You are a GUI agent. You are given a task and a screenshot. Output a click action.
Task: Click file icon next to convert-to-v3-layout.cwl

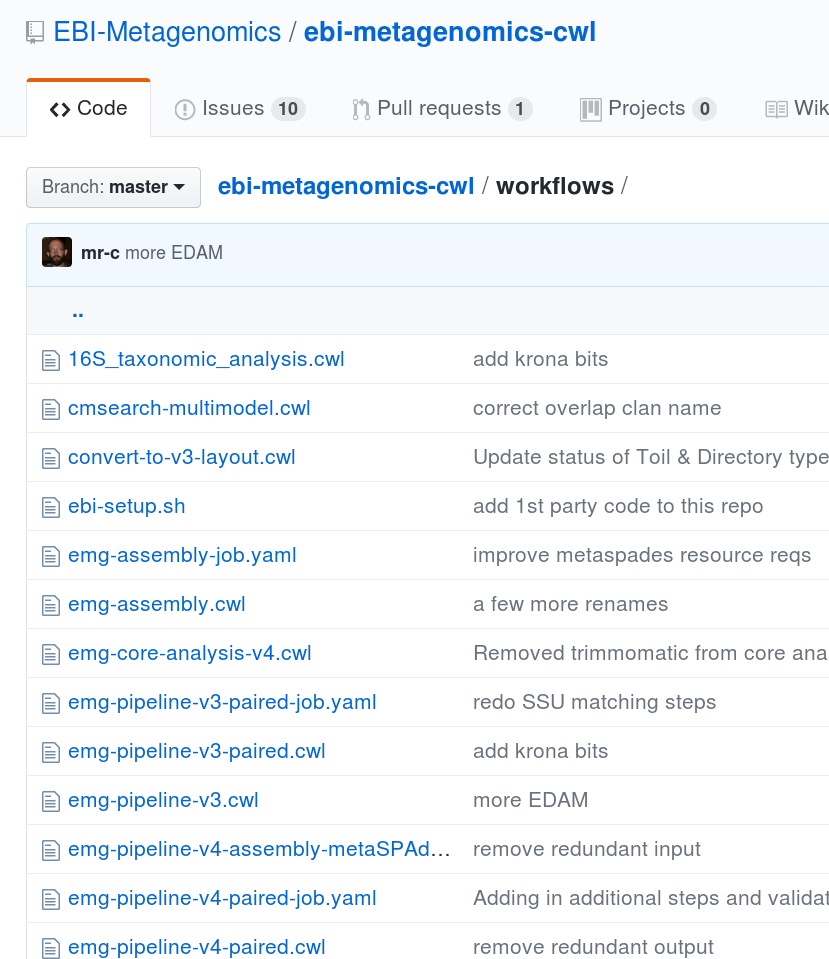(51, 458)
